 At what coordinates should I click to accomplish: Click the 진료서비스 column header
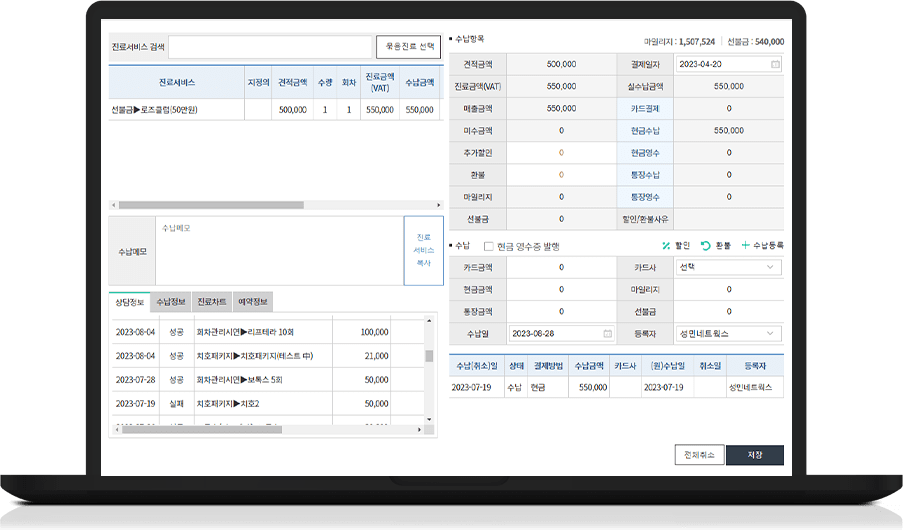tap(177, 82)
